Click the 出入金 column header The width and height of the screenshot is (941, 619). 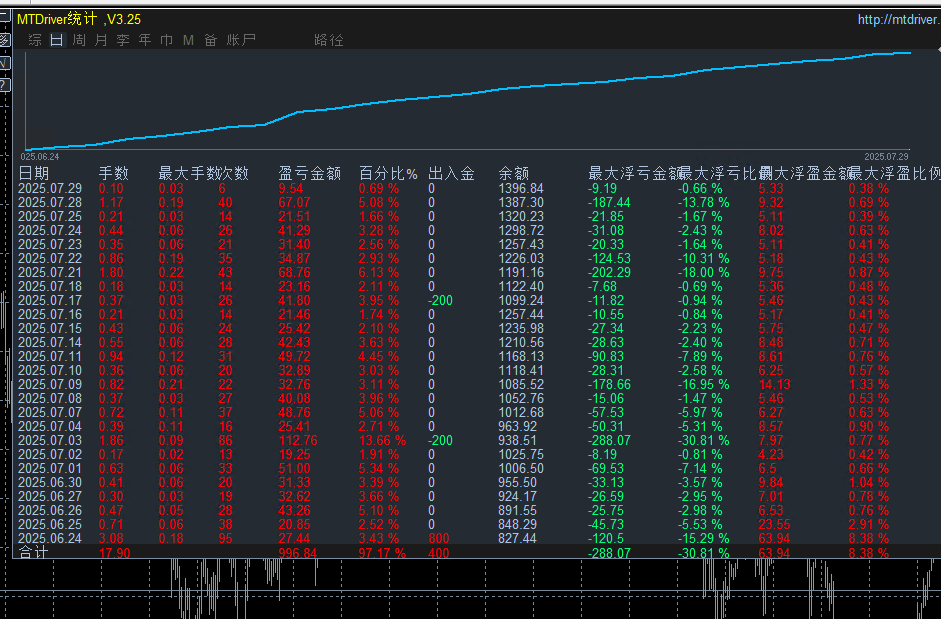(451, 174)
